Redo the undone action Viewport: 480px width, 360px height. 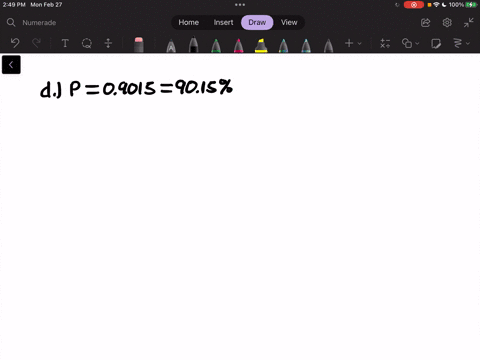pyautogui.click(x=36, y=43)
